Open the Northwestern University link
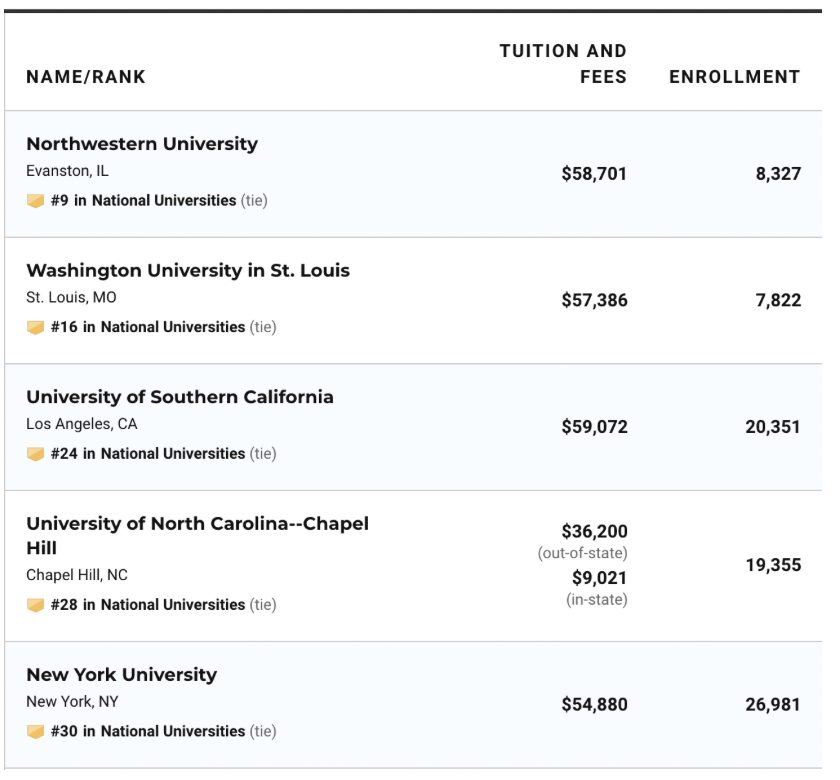 [x=141, y=144]
